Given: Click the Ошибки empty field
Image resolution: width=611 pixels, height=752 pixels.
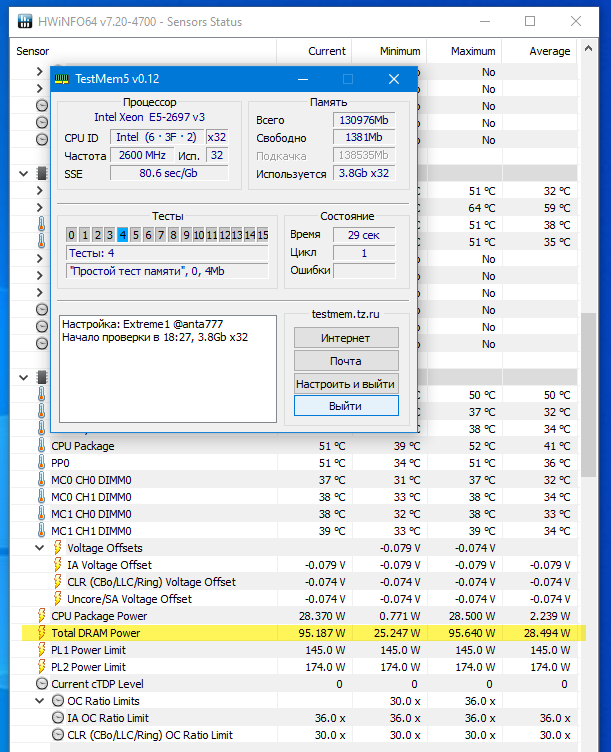Looking at the screenshot, I should 364,270.
